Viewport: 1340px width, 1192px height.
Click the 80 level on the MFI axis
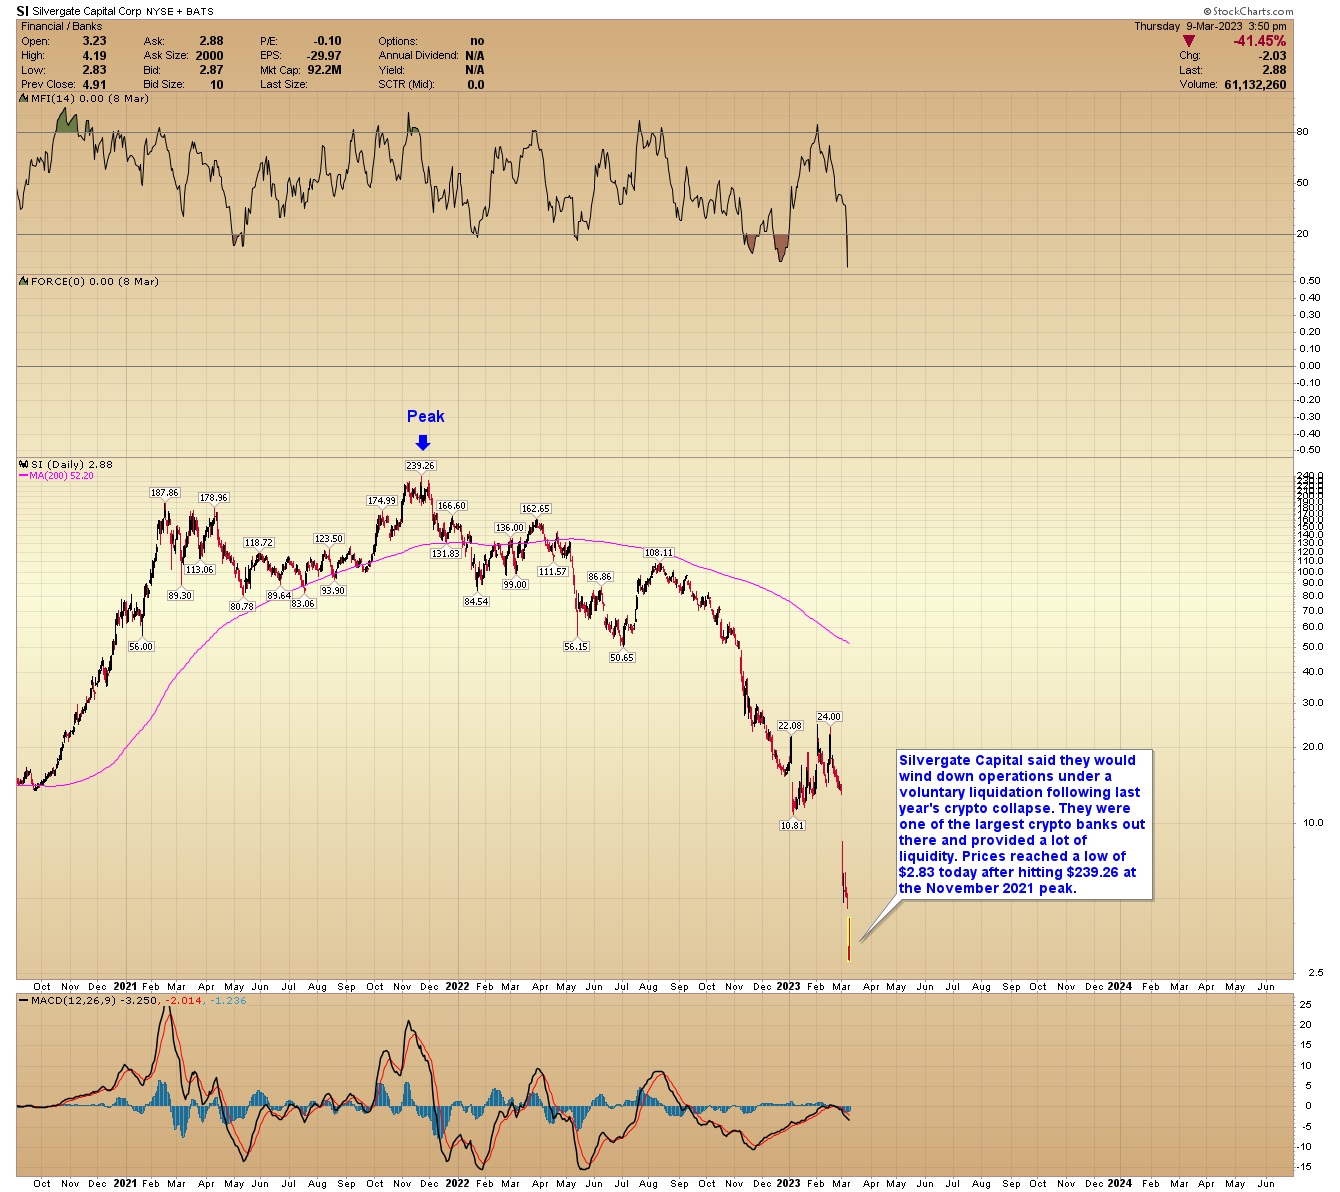coord(1303,132)
